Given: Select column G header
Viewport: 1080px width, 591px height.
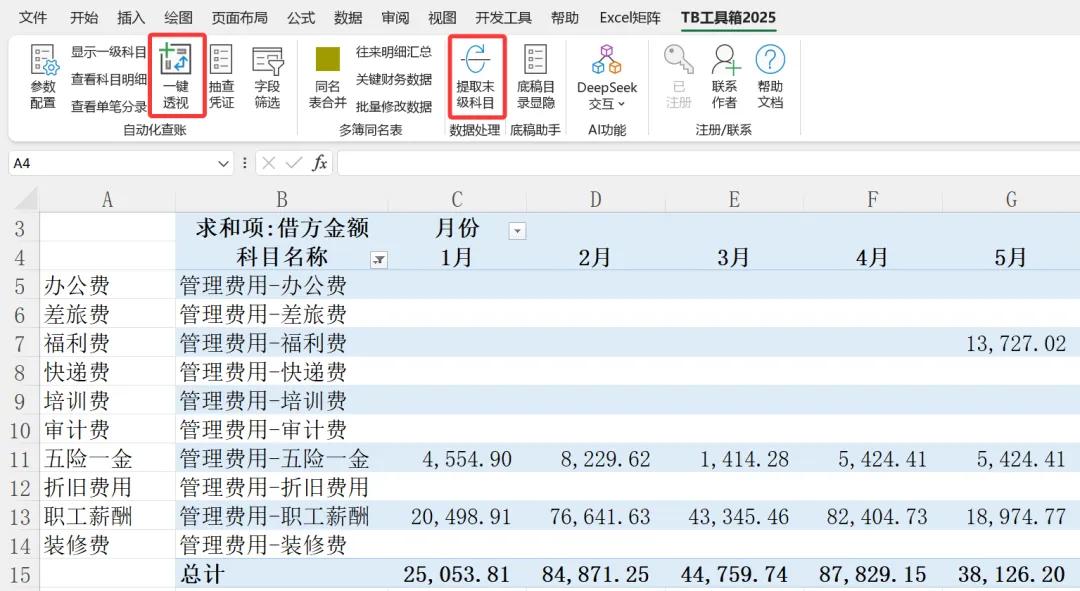Looking at the screenshot, I should click(x=1011, y=199).
